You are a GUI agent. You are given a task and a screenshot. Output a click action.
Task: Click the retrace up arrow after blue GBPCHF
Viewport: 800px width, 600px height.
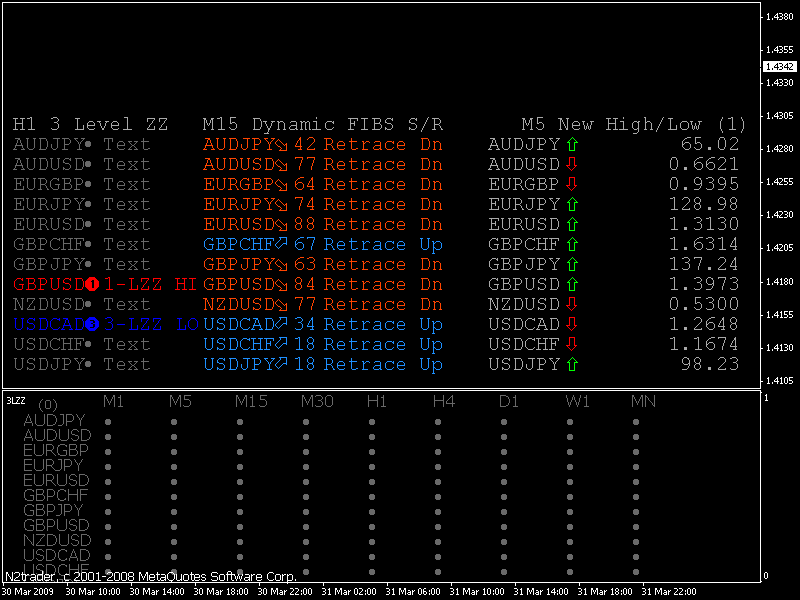[283, 244]
